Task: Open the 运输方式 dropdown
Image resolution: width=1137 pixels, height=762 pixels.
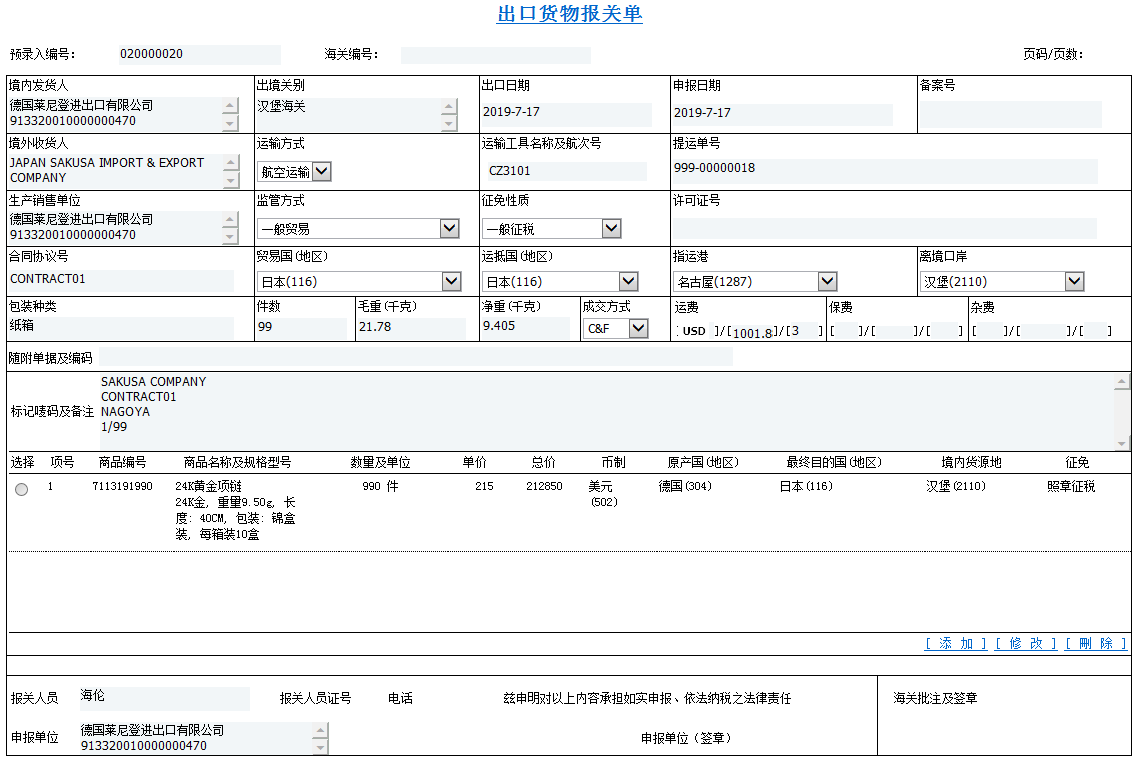Action: tap(321, 172)
